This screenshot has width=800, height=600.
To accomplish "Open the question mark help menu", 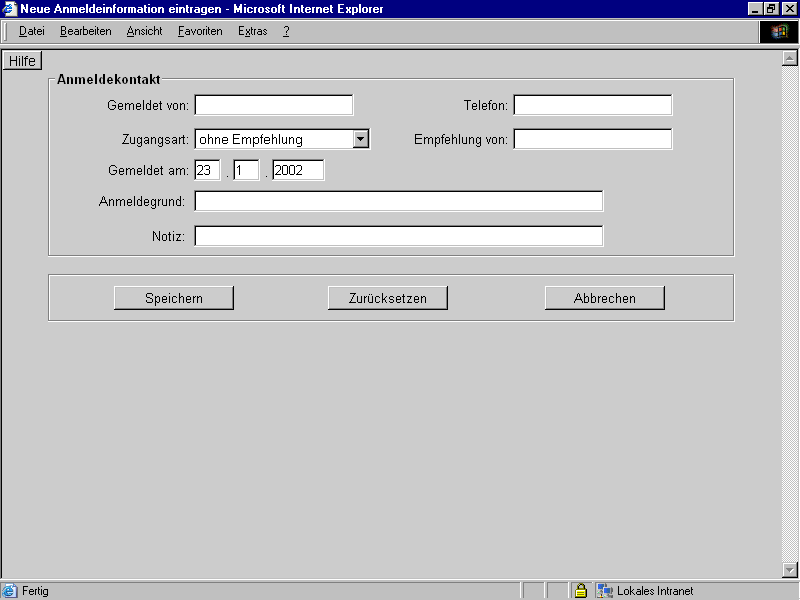I will point(286,31).
